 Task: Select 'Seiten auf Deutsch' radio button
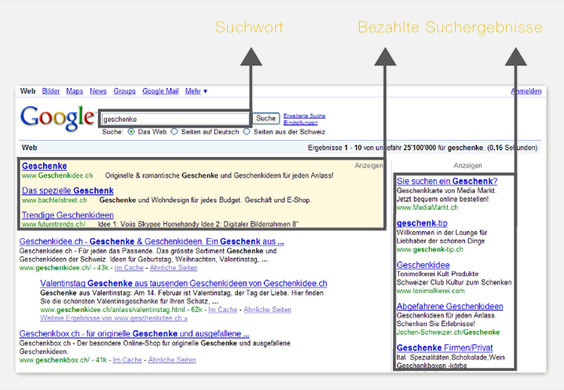coord(174,132)
